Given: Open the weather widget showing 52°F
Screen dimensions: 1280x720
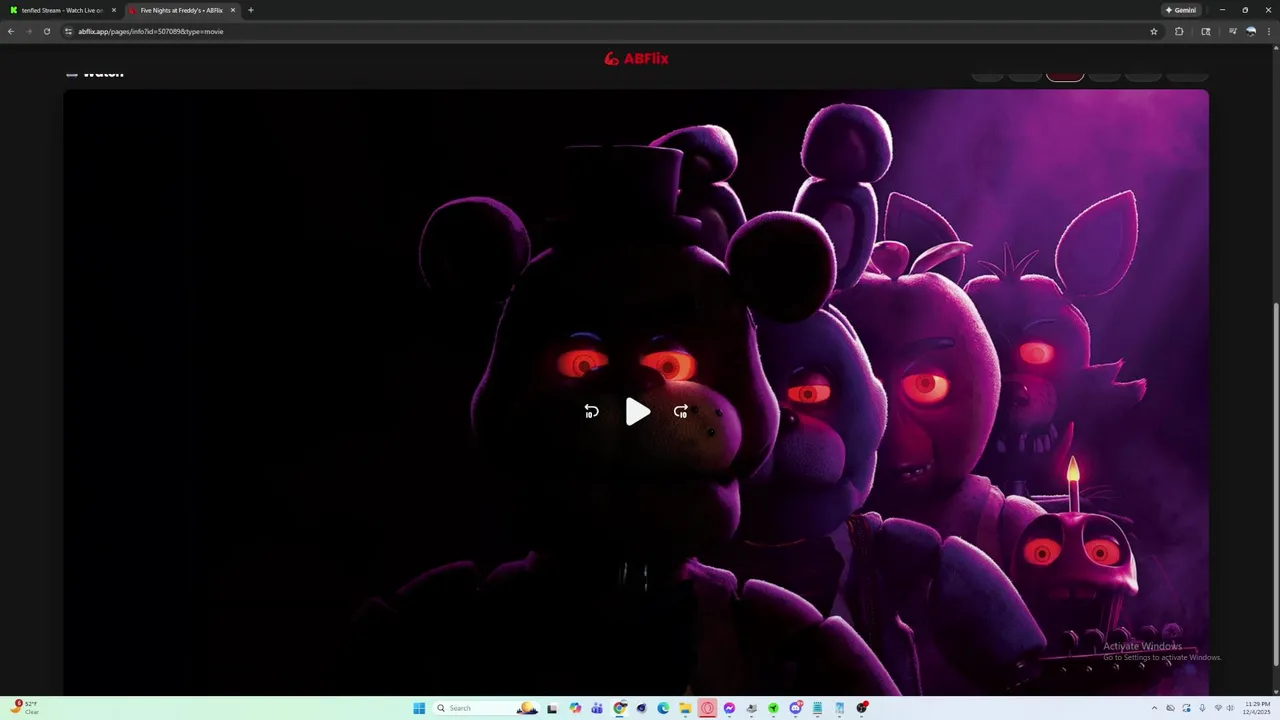Looking at the screenshot, I should point(25,708).
